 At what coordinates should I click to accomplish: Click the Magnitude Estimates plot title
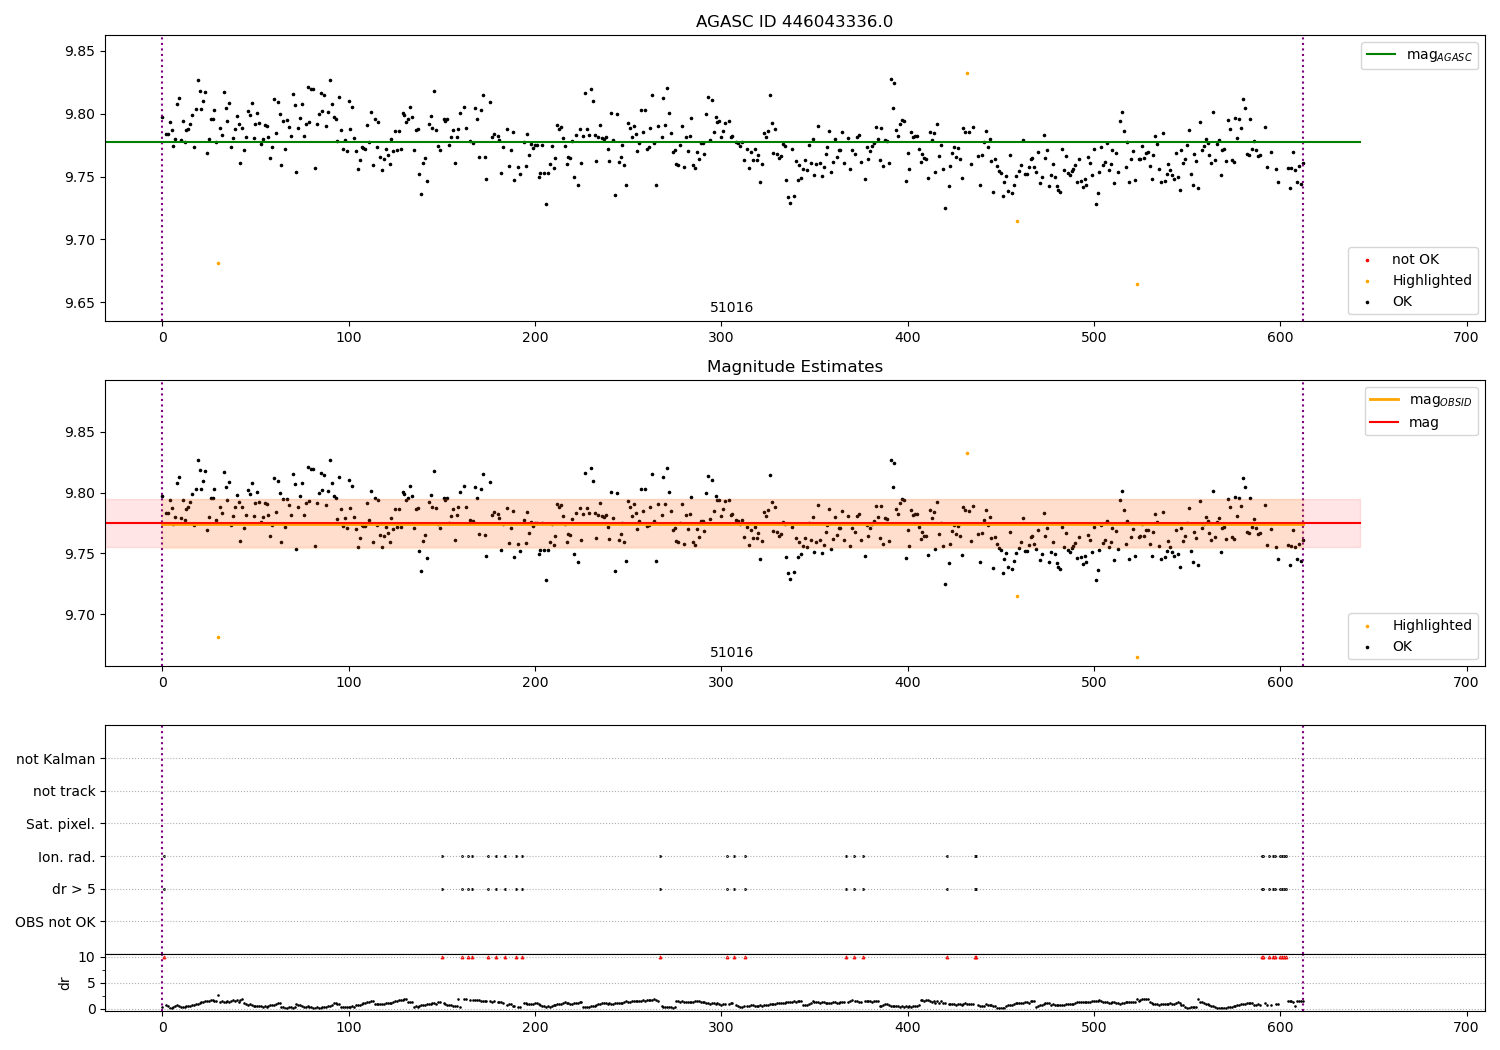(794, 367)
